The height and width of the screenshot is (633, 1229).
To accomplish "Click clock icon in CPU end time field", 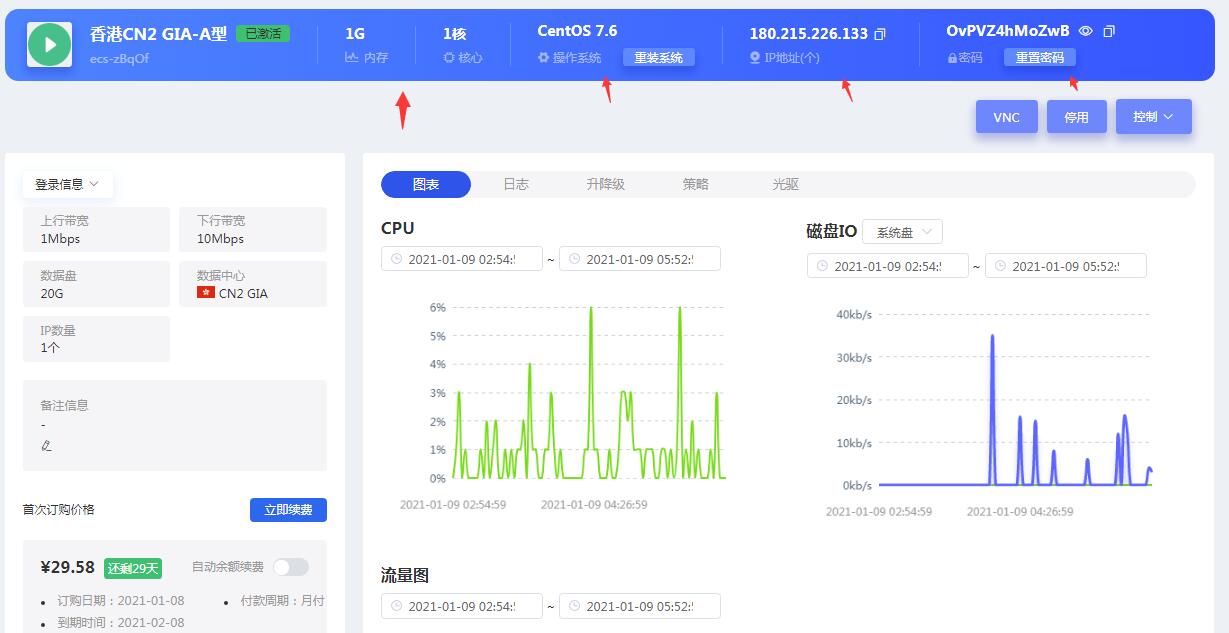I will pyautogui.click(x=575, y=259).
